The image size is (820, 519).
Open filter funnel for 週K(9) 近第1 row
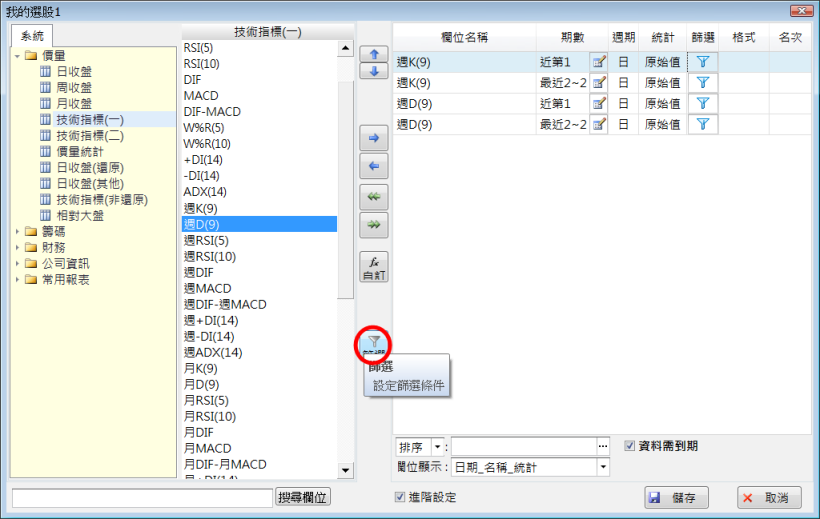point(703,62)
